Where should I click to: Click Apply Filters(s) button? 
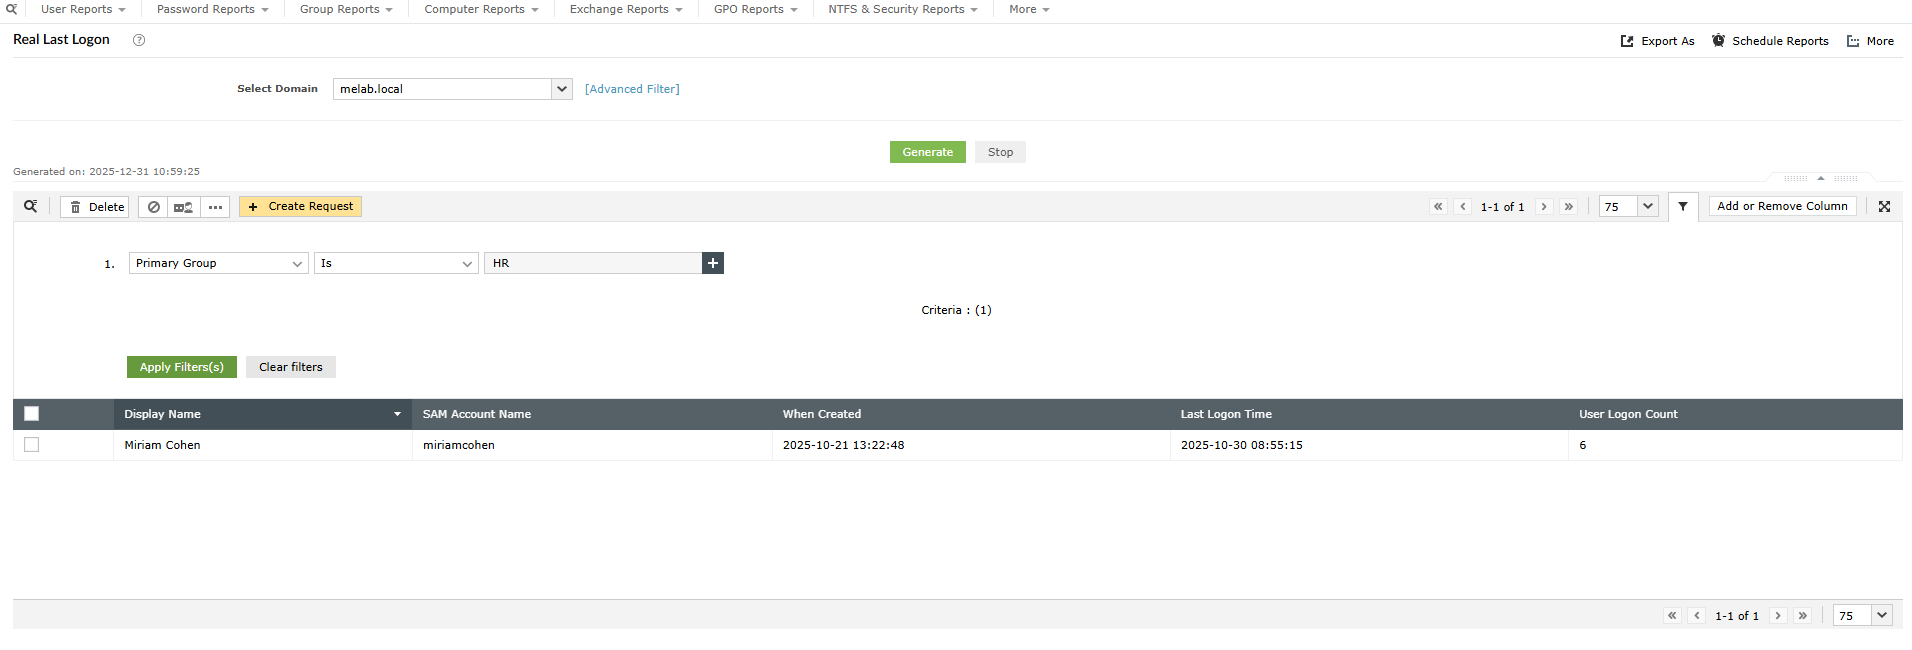coord(182,367)
